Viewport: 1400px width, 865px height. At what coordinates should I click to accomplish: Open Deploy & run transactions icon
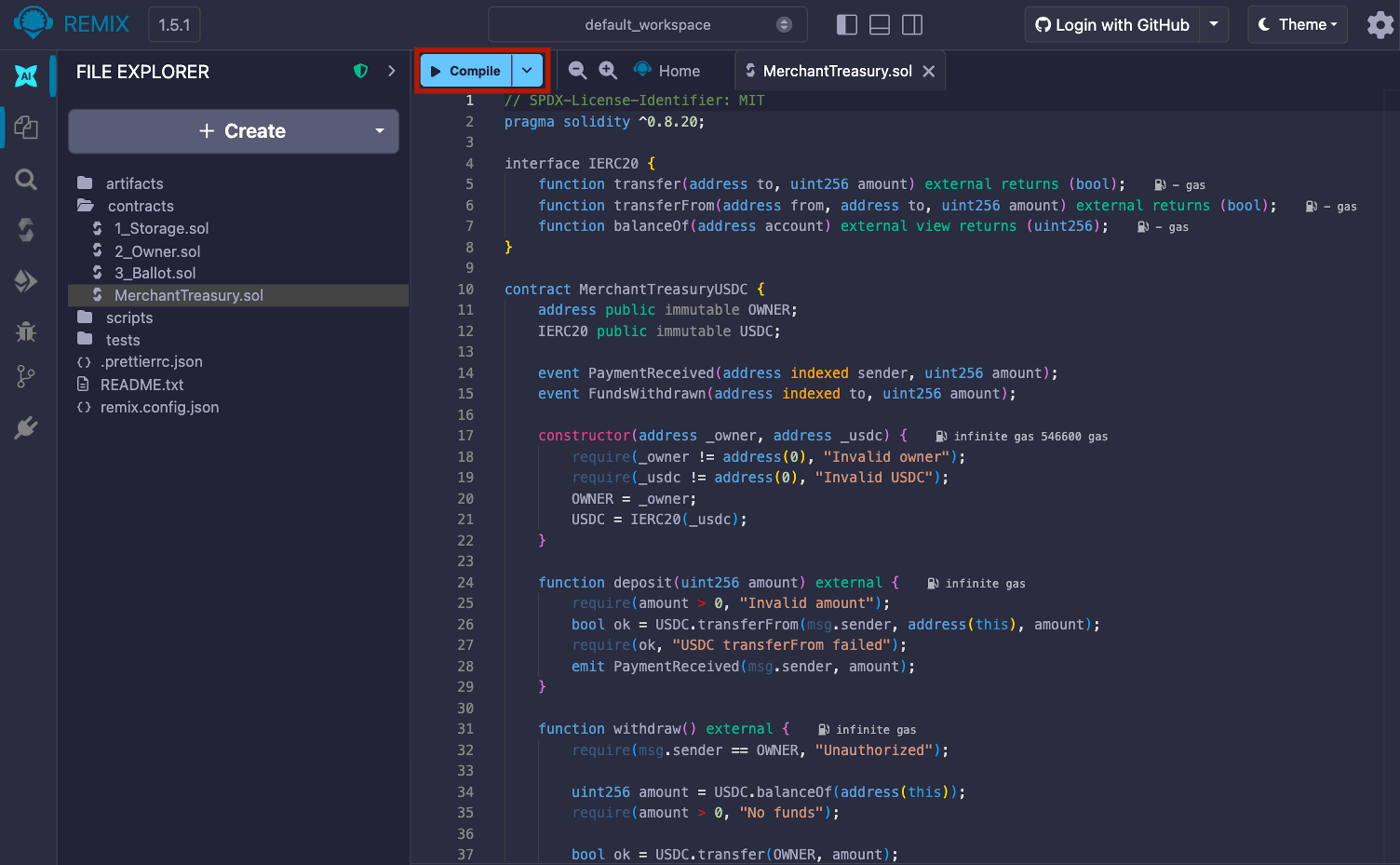(26, 281)
